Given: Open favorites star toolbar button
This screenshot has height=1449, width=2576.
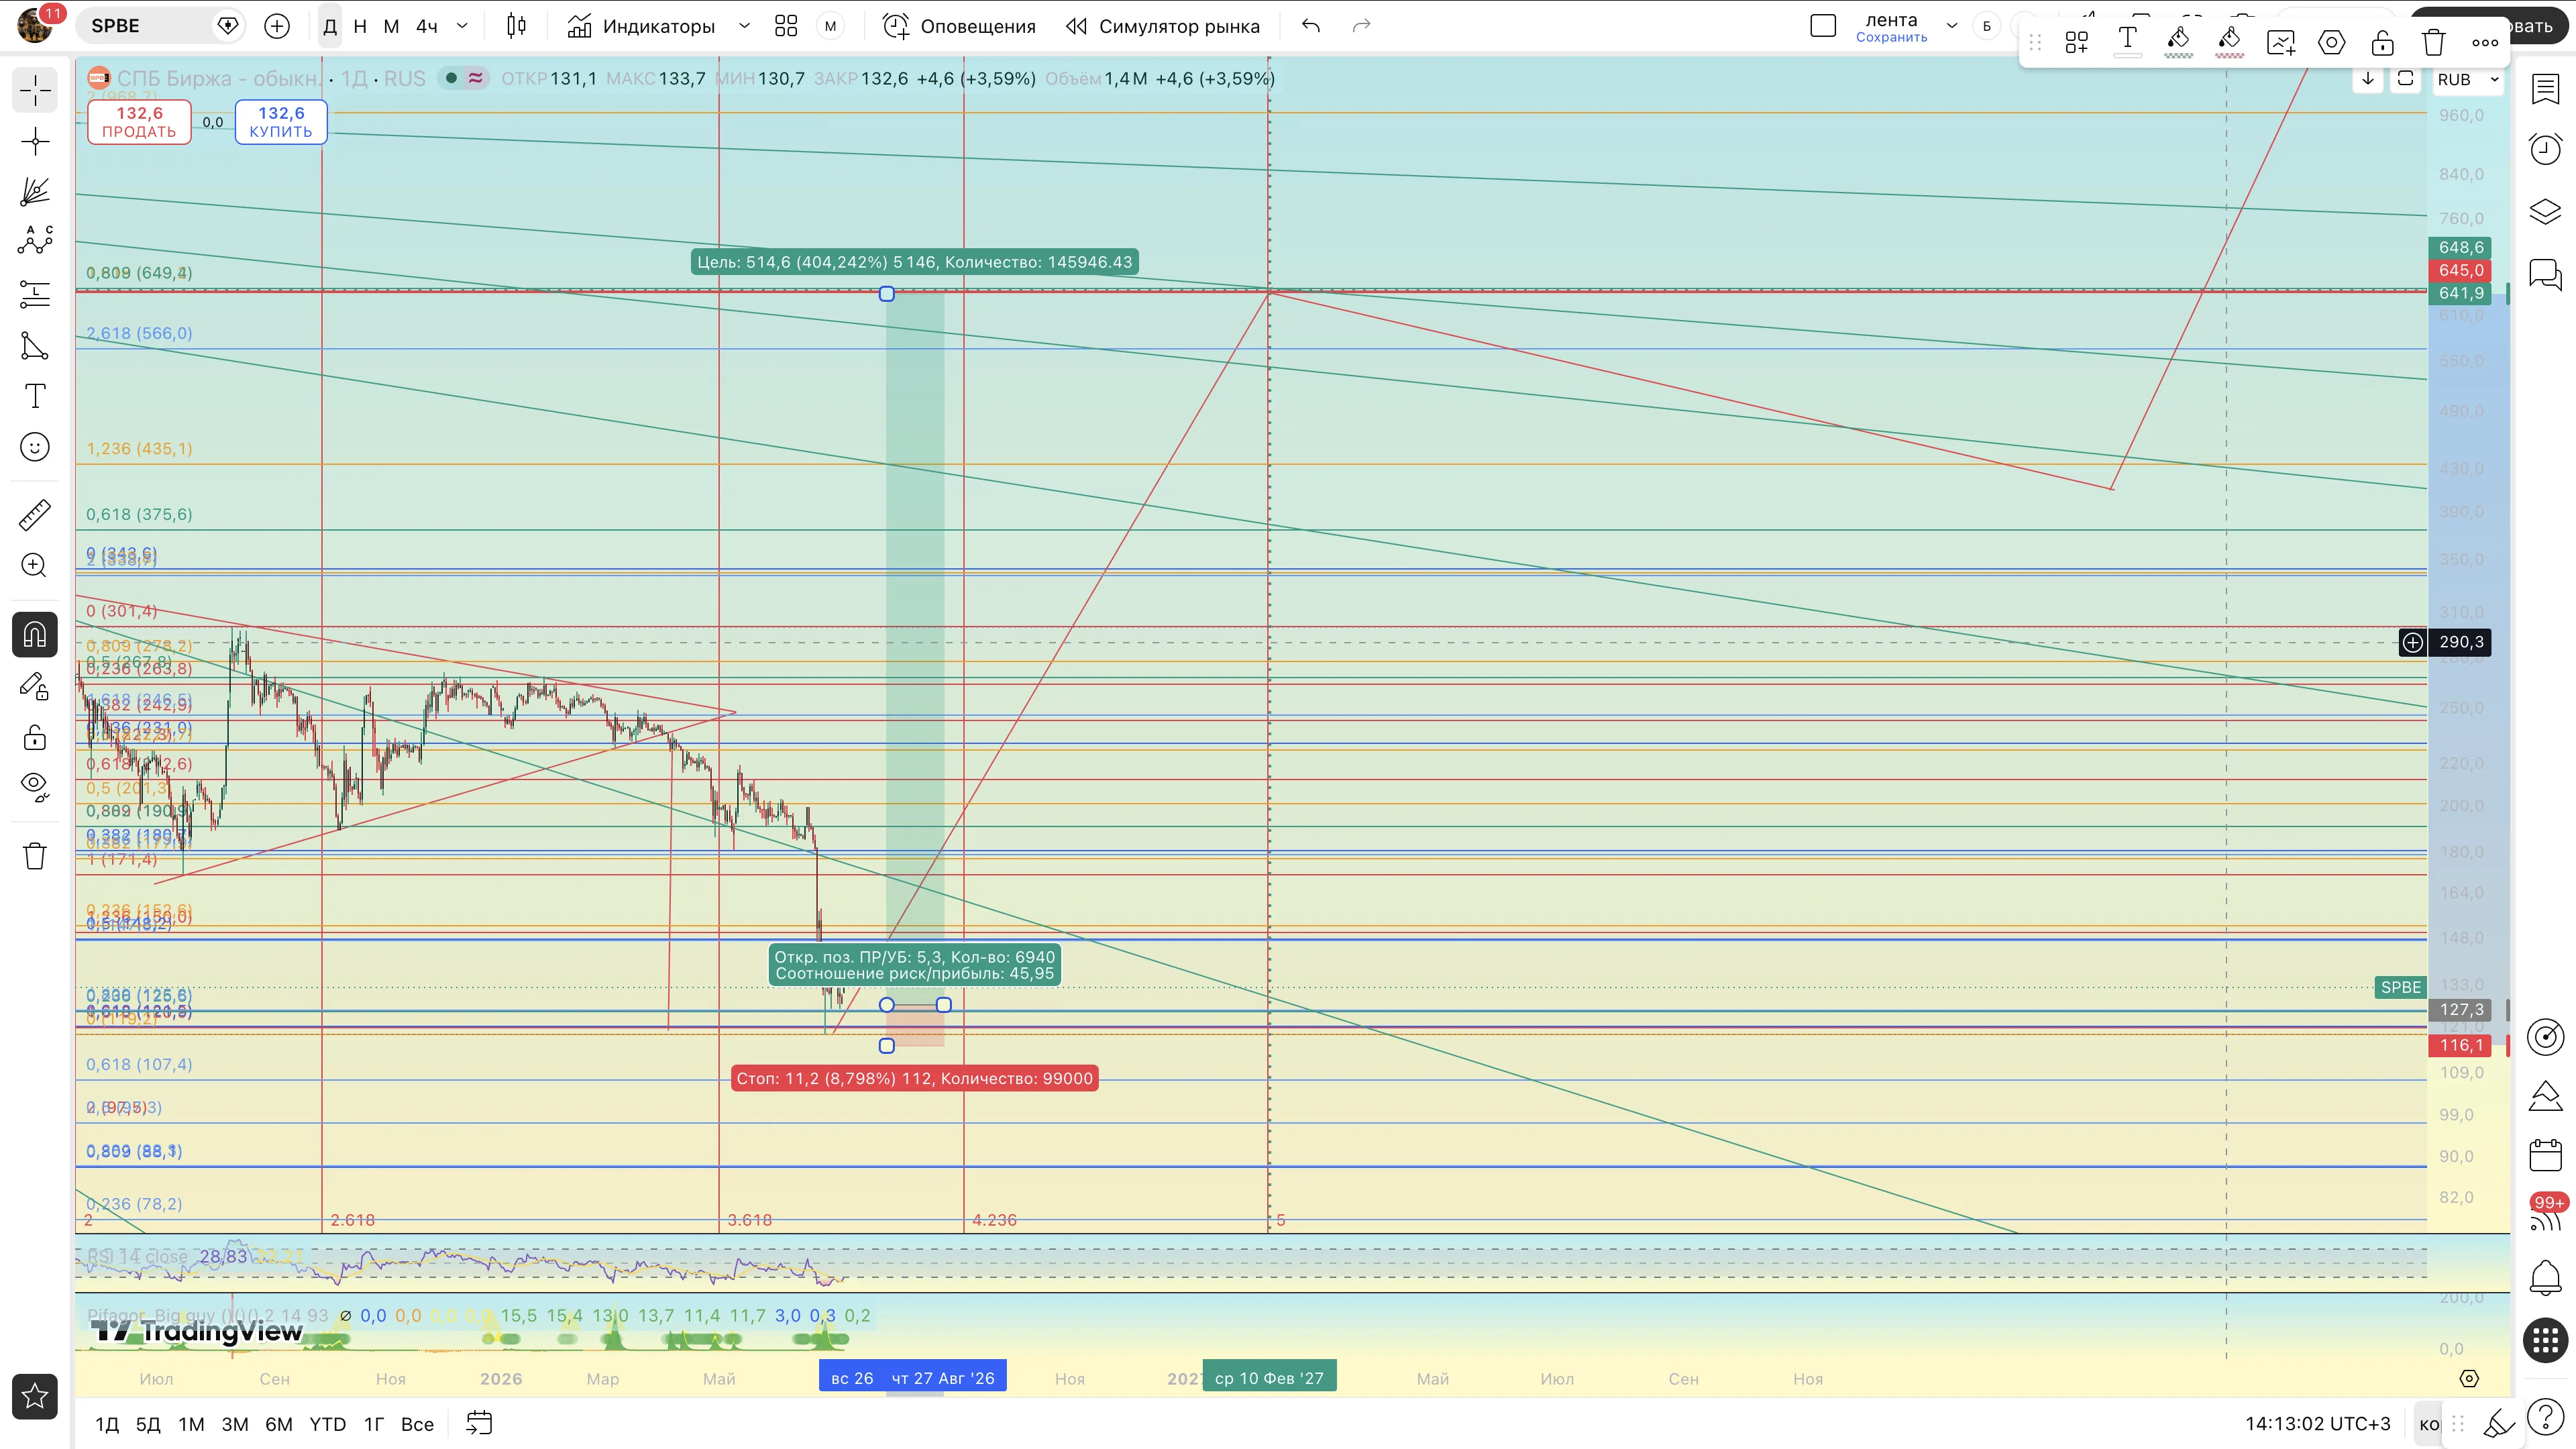Looking at the screenshot, I should click(35, 1396).
